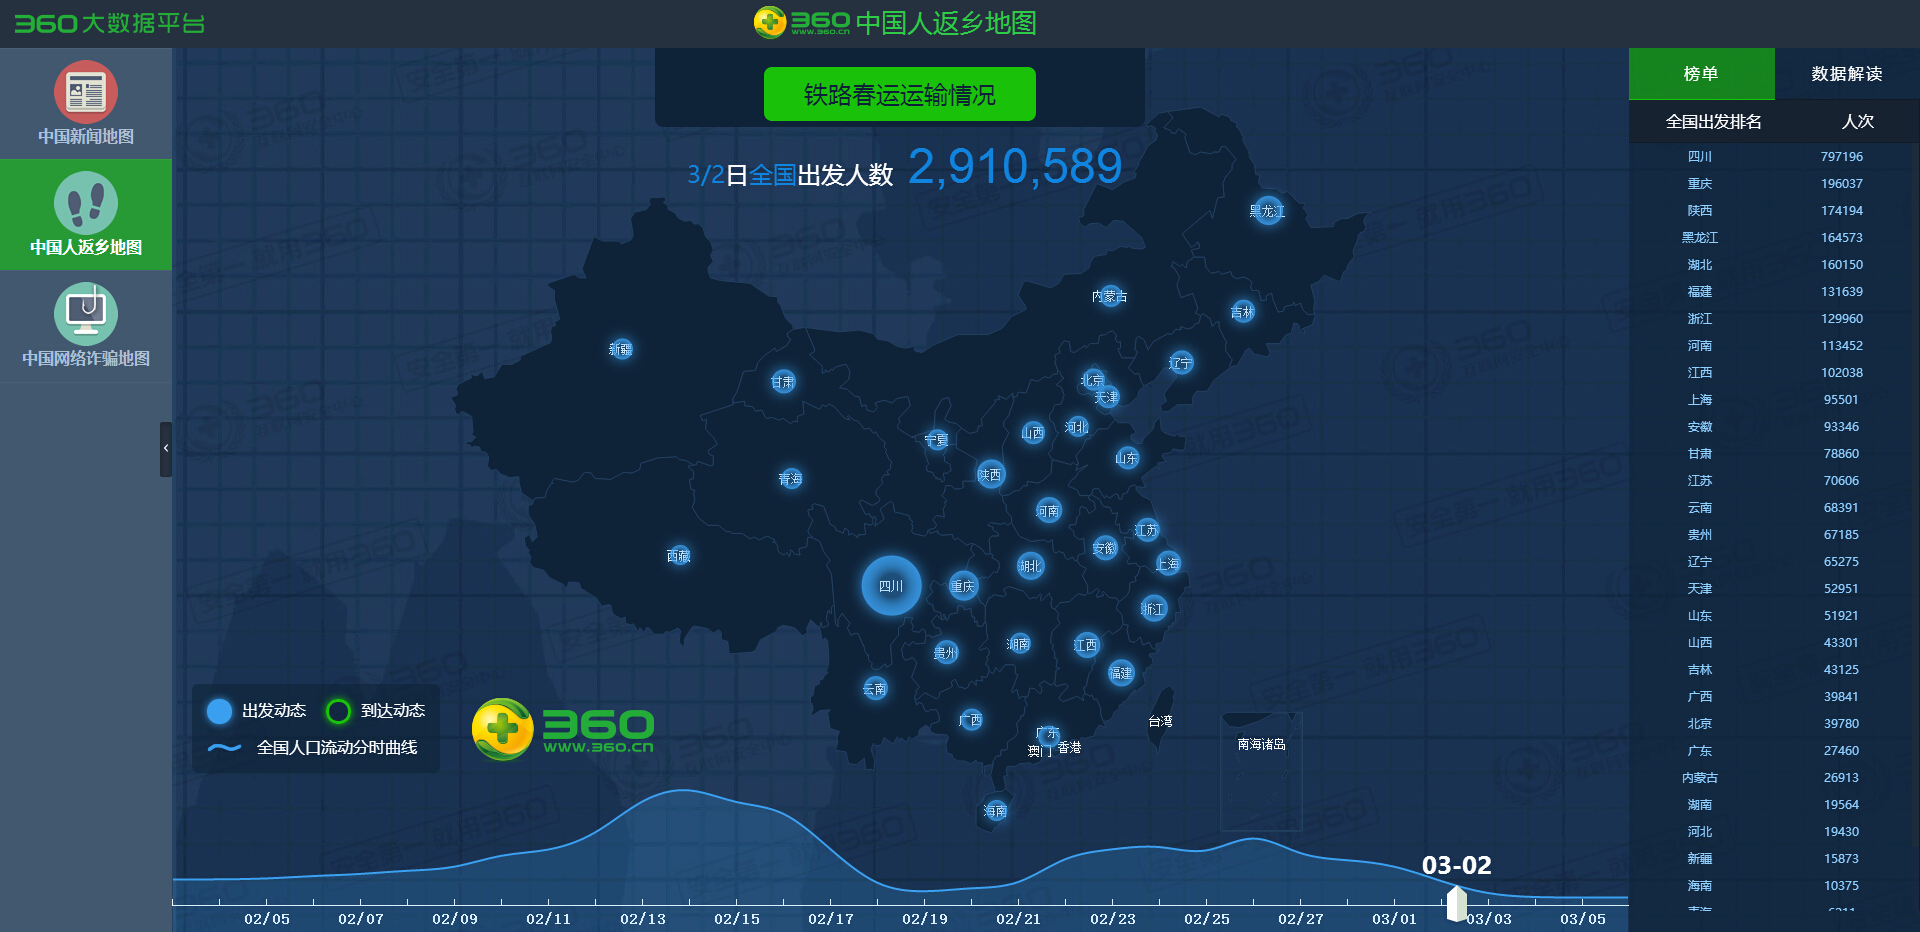Click the 360 www.360.cn logo on map
The width and height of the screenshot is (1920, 932).
click(563, 729)
